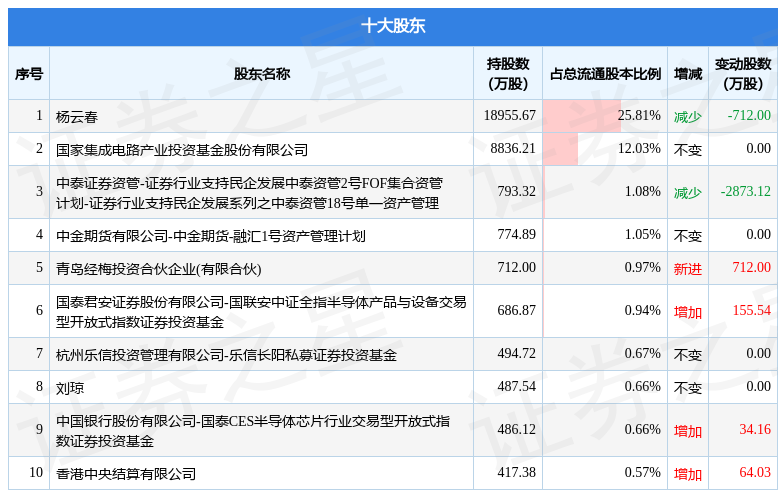This screenshot has height=498, width=778.
Task: Select 国家集成电路产业投资基金股份有限公司 row name
Action: [182, 150]
